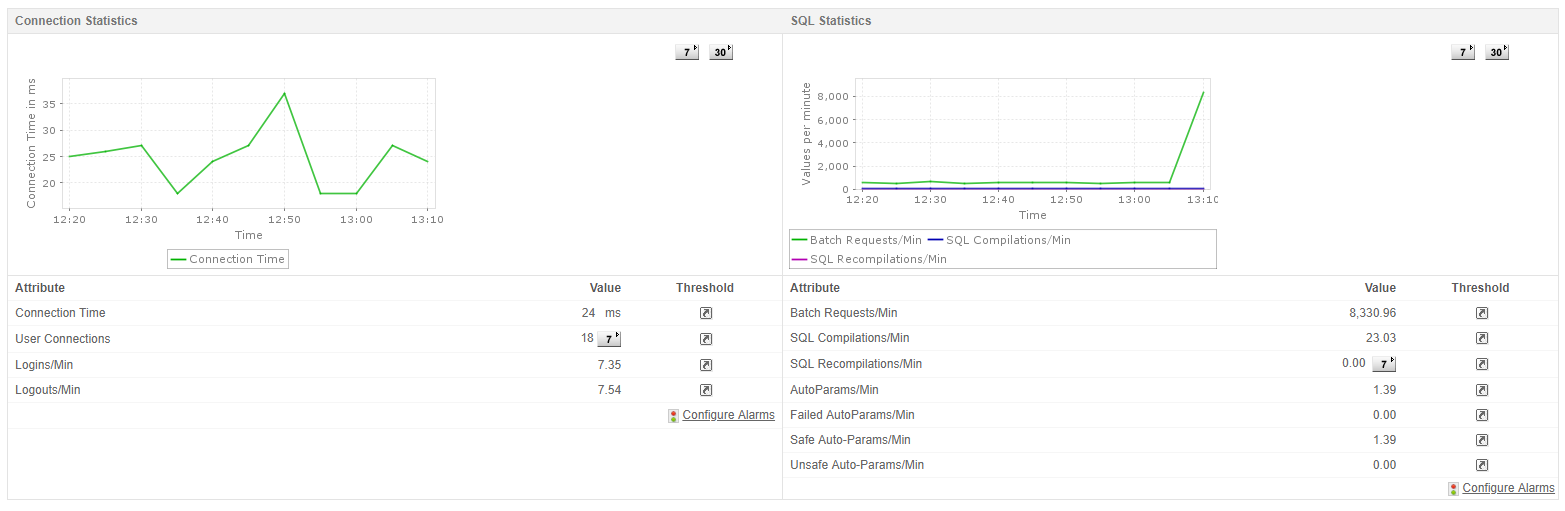Open threshold icon for Batch Requests/Min
This screenshot has height=511, width=1565.
1482,313
